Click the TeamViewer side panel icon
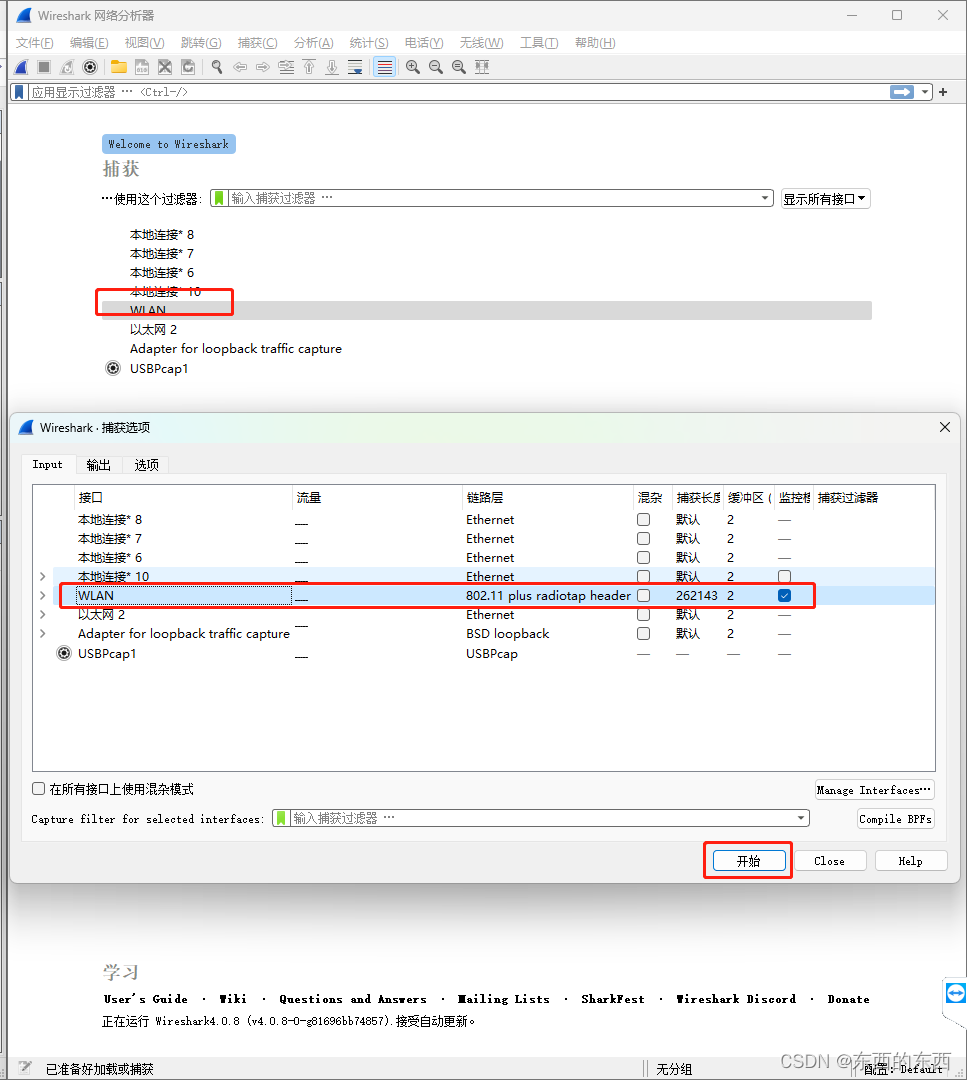The image size is (967, 1080). (x=955, y=993)
